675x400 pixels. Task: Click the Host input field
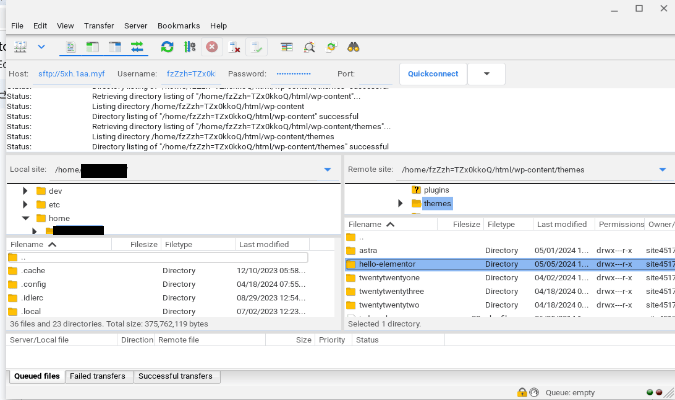pos(71,74)
